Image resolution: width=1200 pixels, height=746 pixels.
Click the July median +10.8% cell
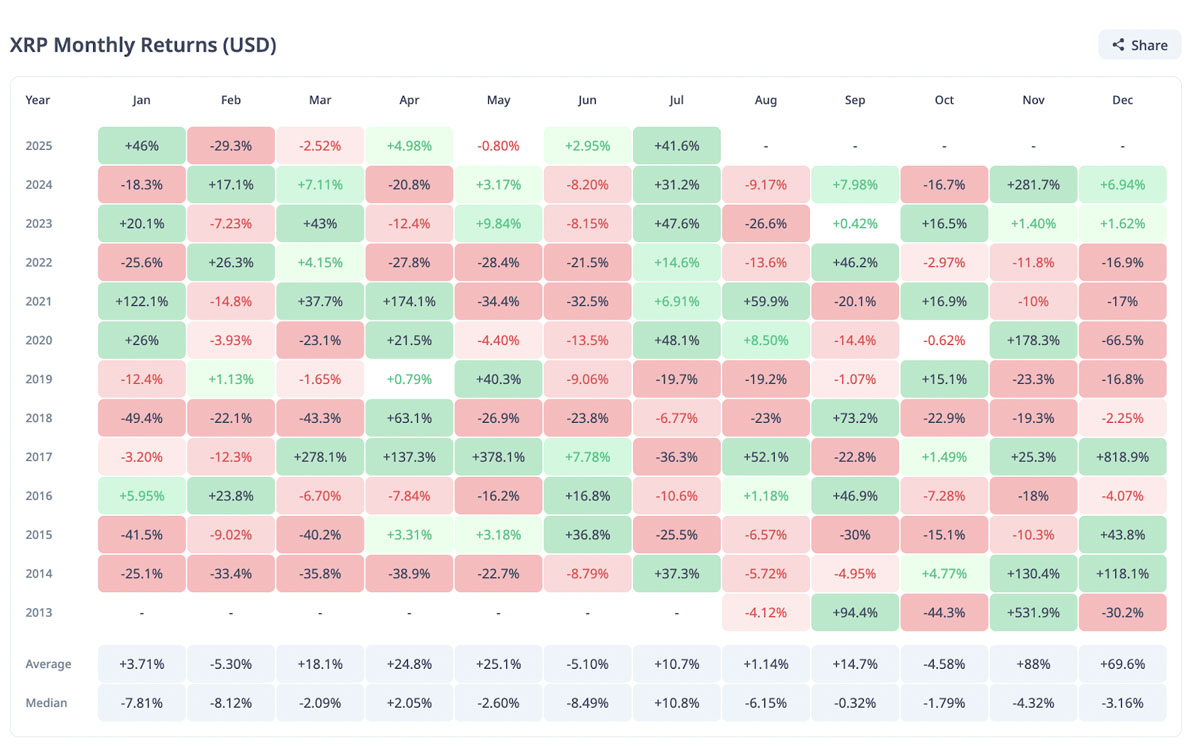(677, 703)
